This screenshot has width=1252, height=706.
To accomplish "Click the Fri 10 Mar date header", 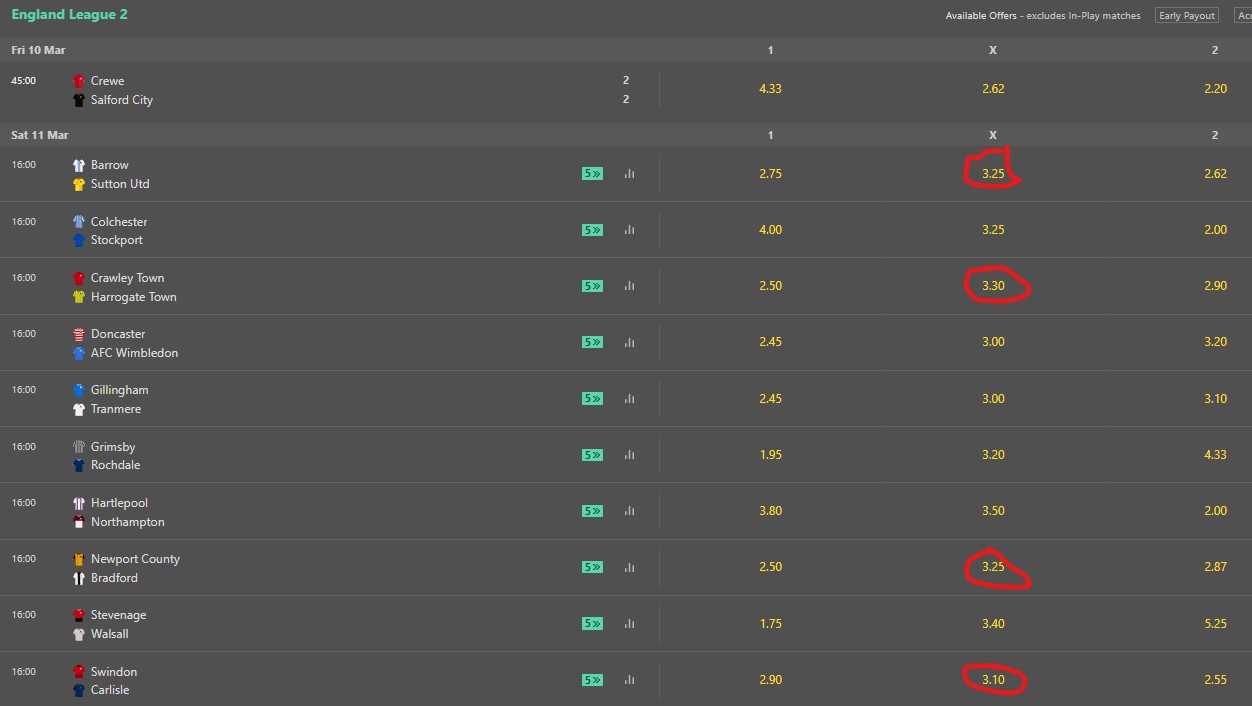I will [x=38, y=50].
